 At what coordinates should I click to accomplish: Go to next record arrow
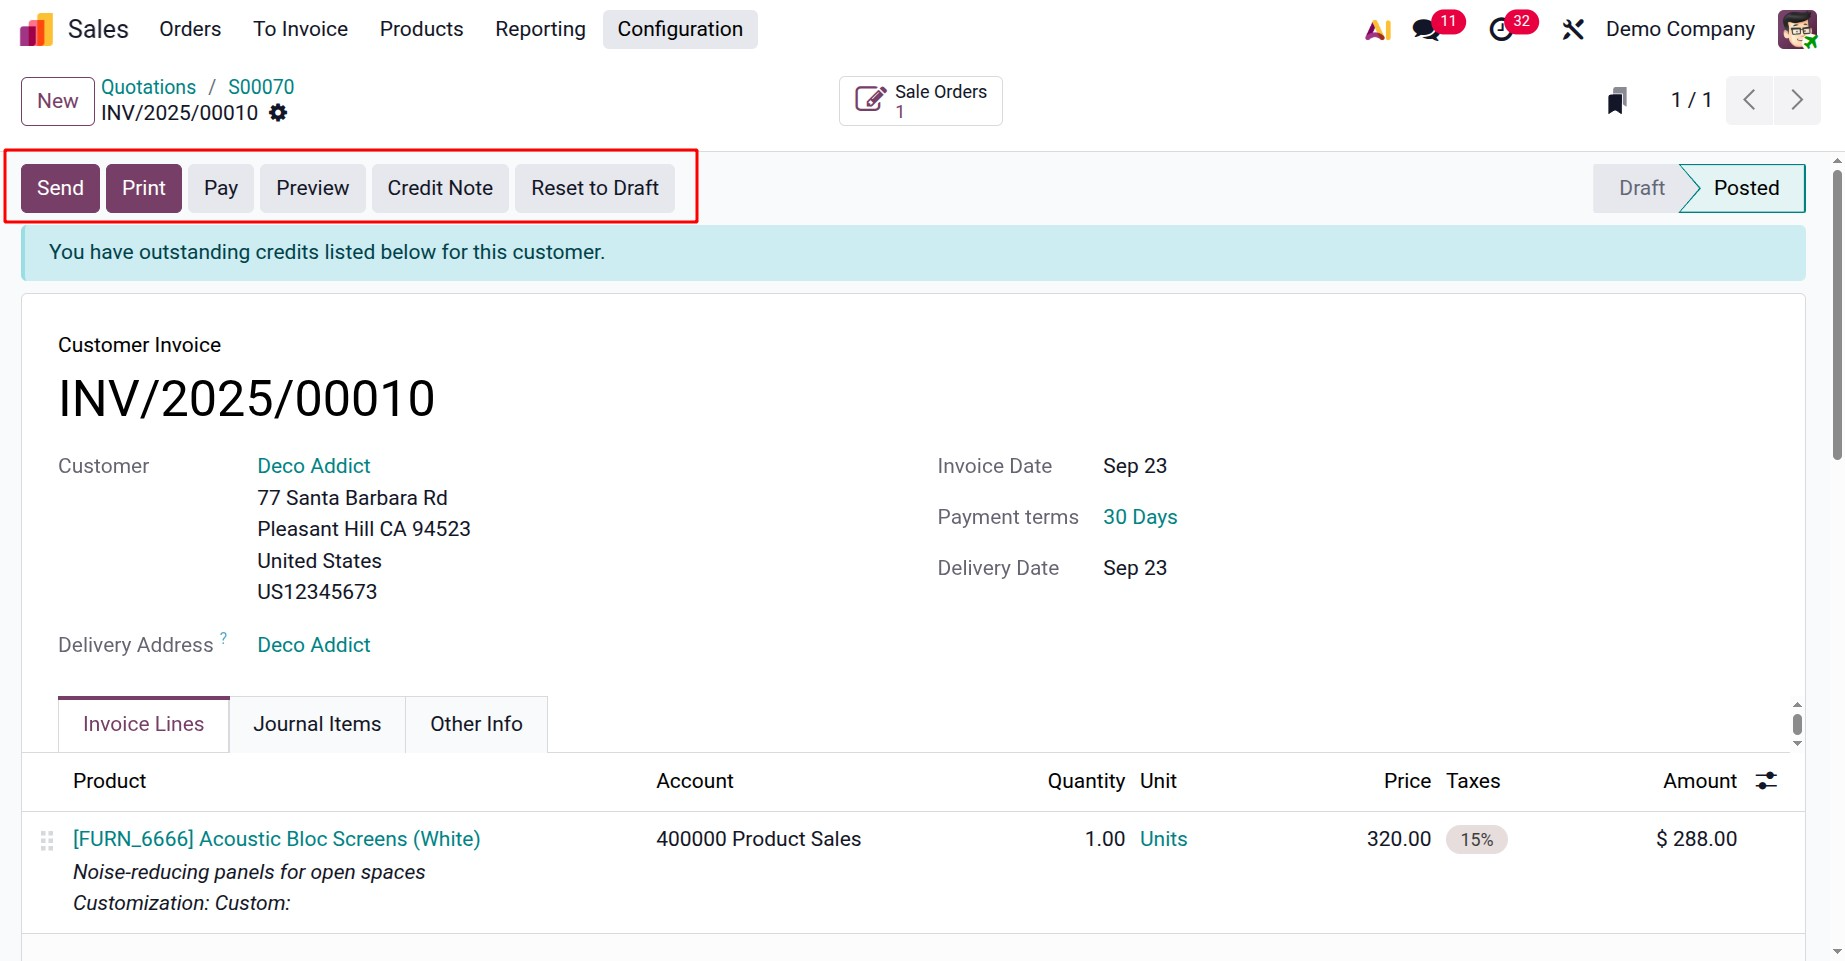click(1797, 100)
